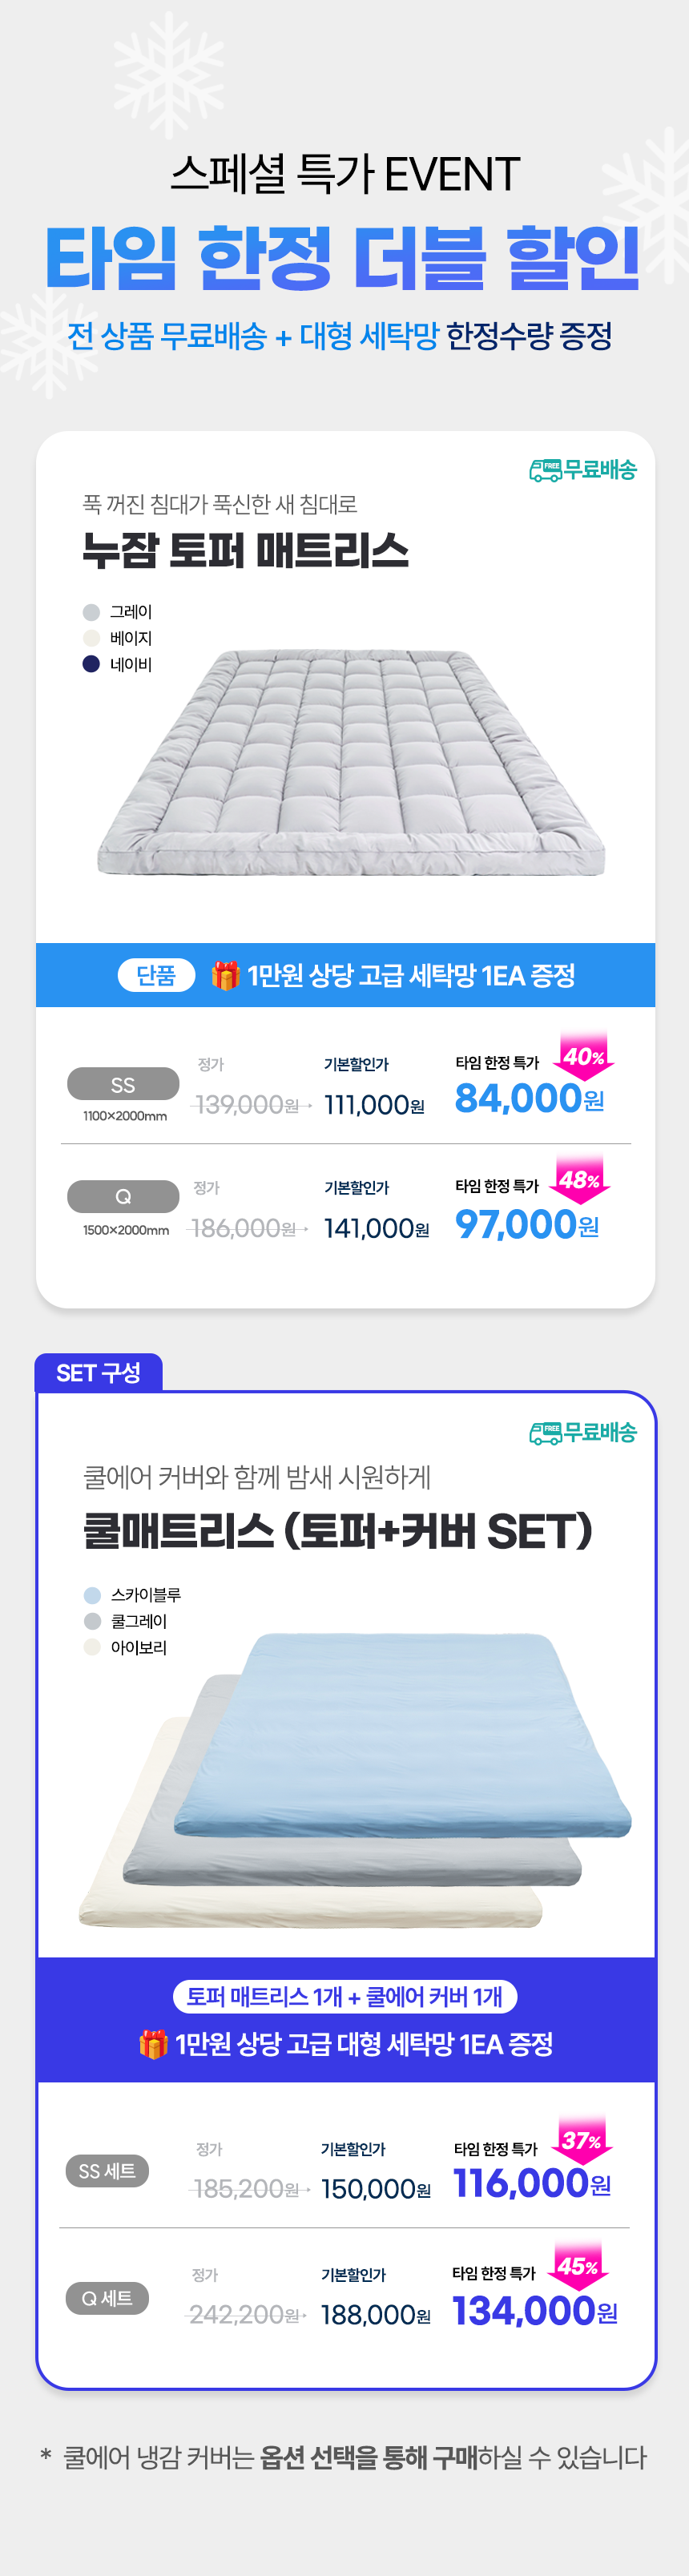Screen dimensions: 689x2576
Task: Choose the Q 세트 option pill
Action: [107, 2298]
